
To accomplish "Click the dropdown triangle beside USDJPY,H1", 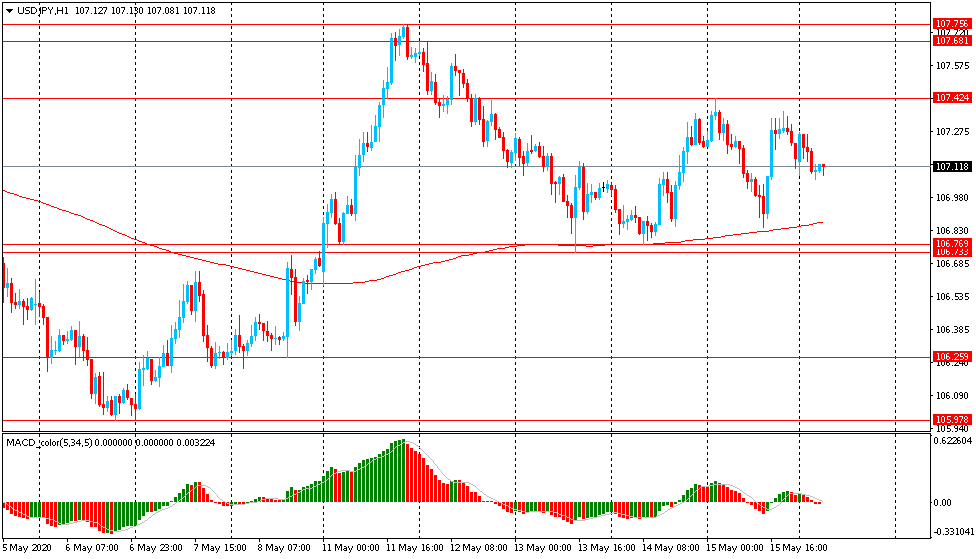I will pos(9,10).
